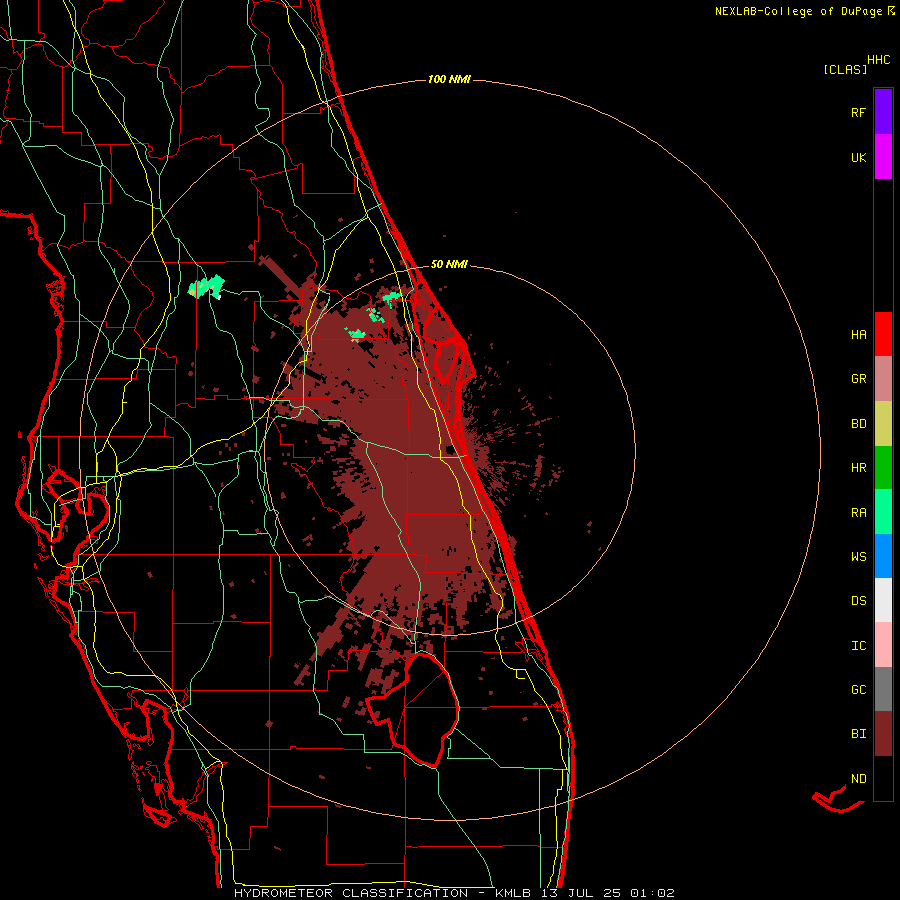Click the "01:02" timestamp text
This screenshot has height=900, width=900.
(x=652, y=893)
